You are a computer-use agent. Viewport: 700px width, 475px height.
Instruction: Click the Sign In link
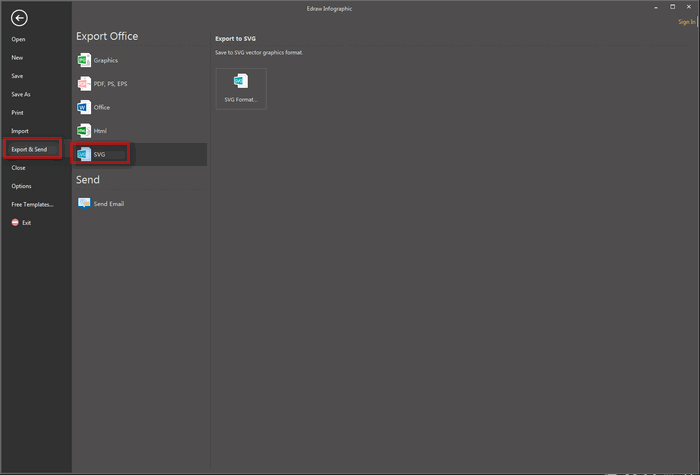(687, 22)
